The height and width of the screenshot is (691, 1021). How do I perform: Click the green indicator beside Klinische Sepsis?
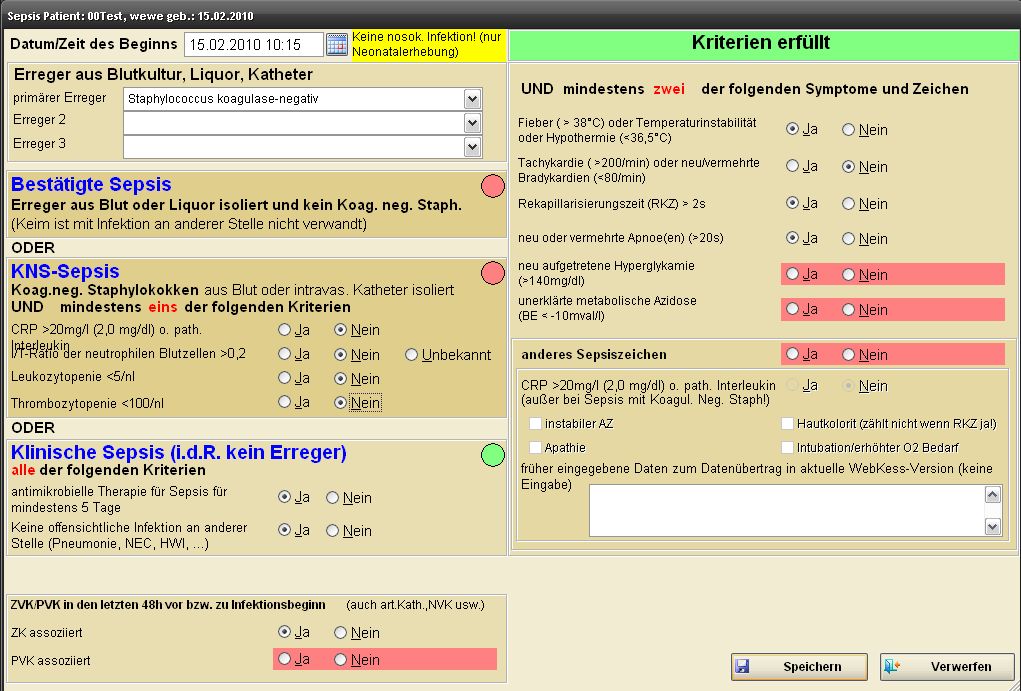(x=492, y=455)
